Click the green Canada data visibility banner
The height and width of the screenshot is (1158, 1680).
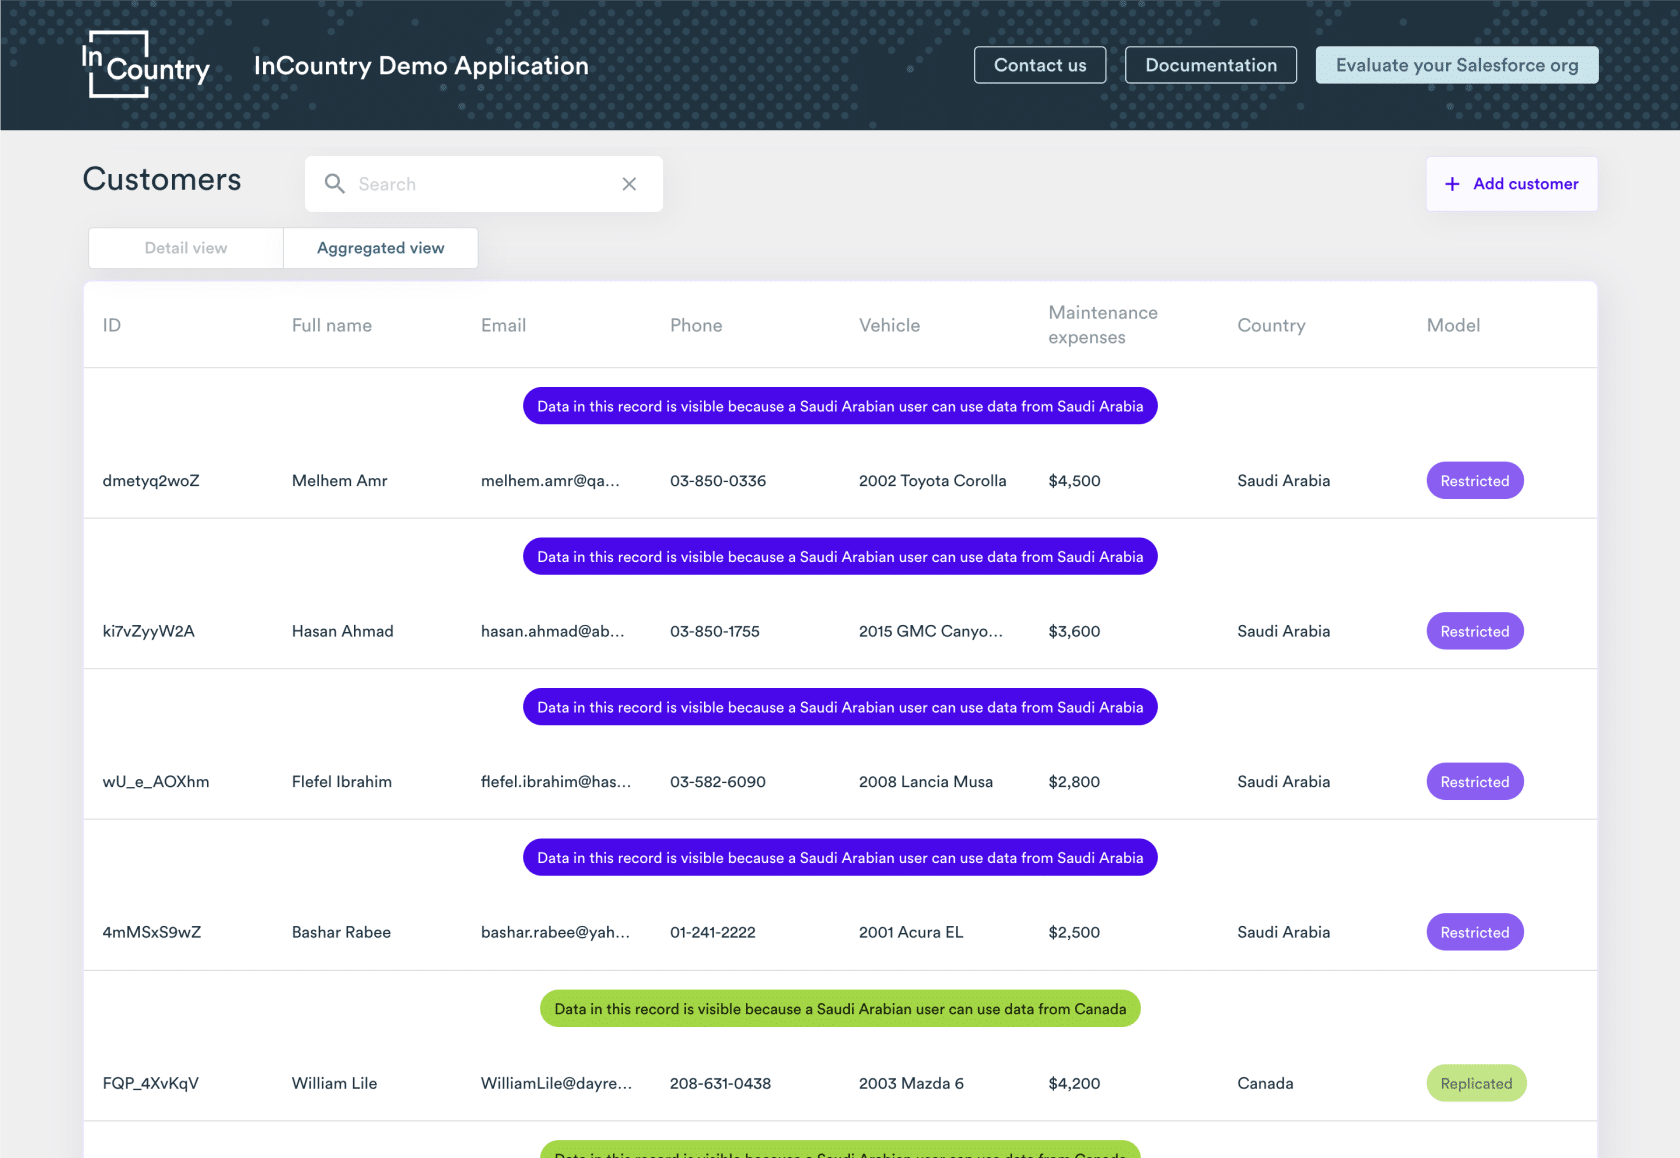840,1008
